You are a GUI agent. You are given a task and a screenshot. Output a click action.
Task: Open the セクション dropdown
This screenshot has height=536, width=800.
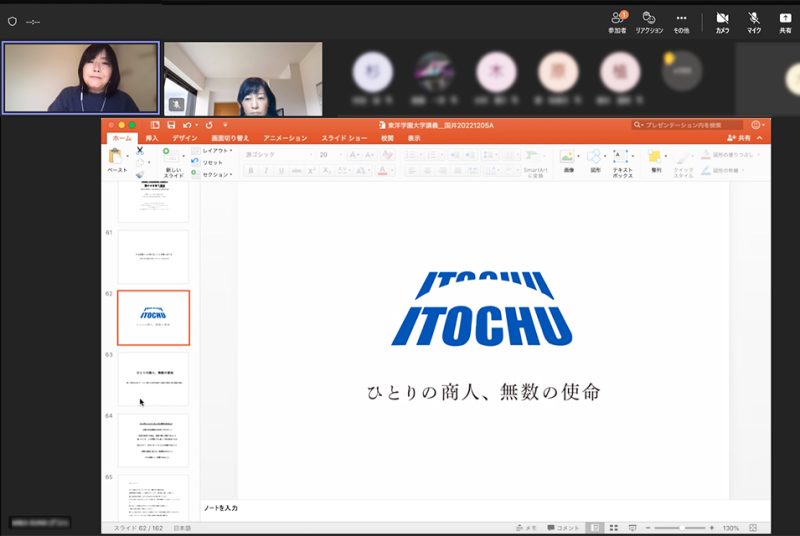point(213,174)
